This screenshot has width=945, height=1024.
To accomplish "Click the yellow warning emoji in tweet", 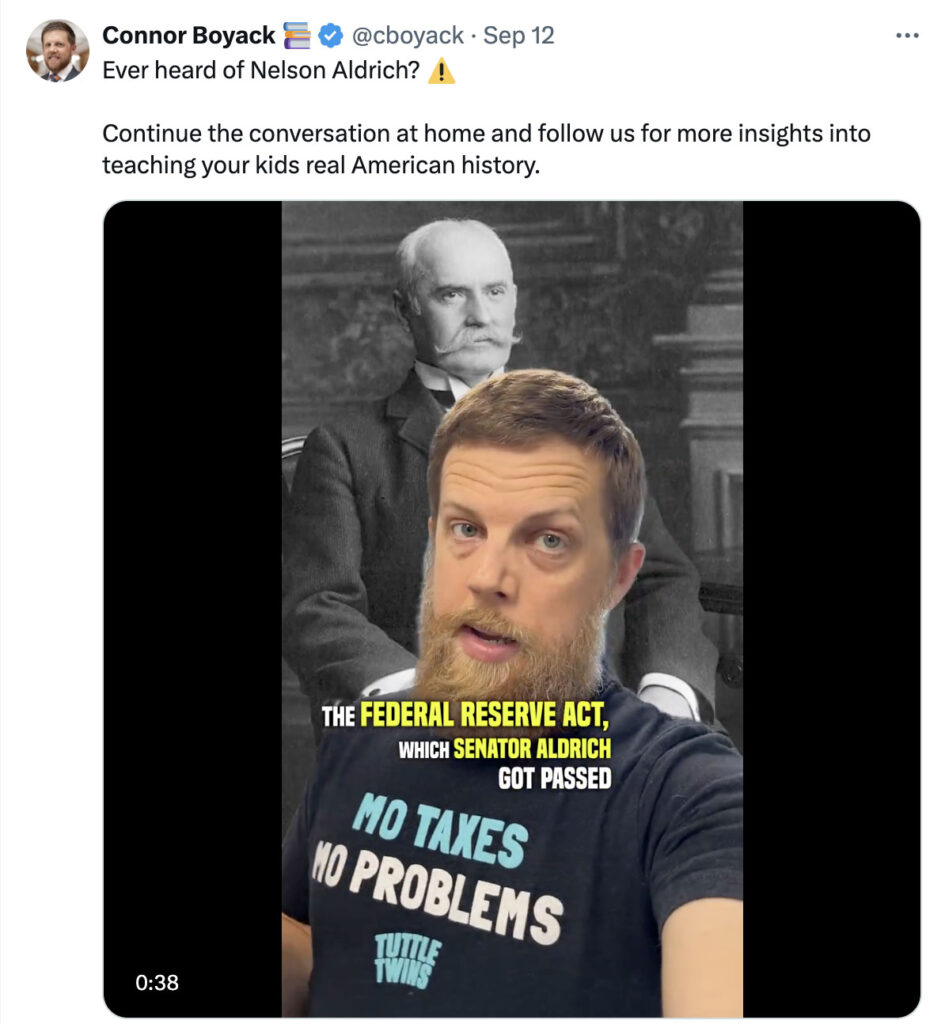I will [441, 73].
